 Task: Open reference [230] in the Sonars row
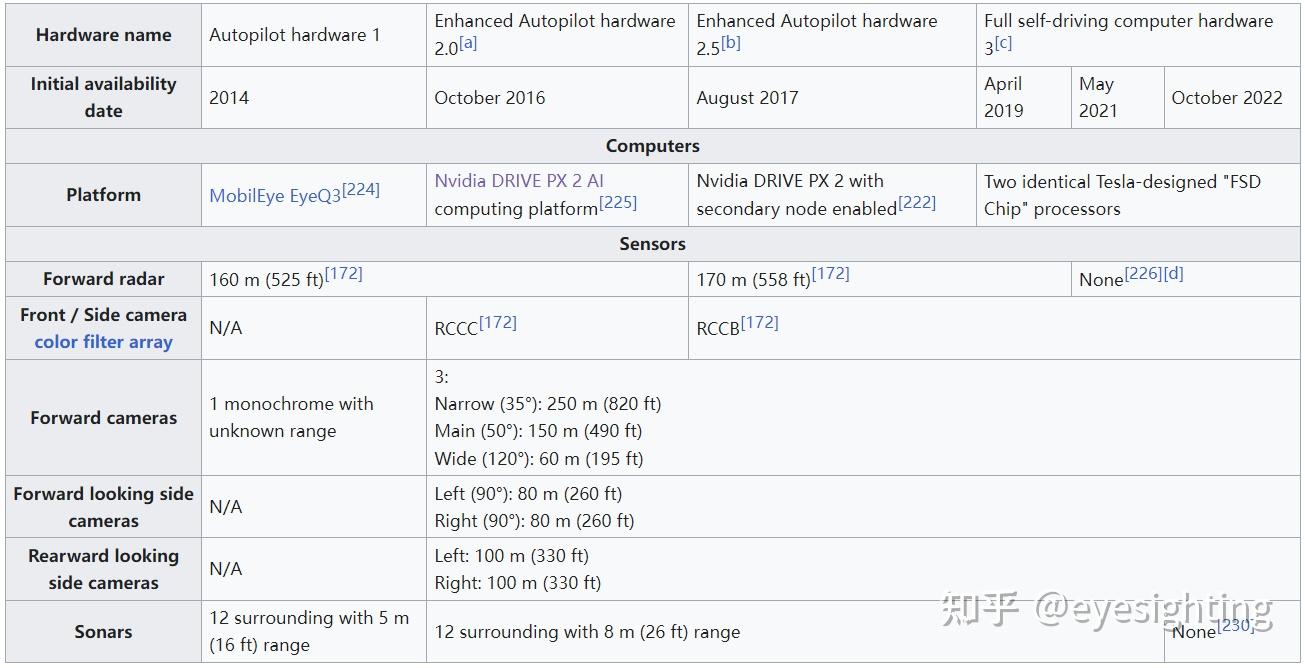tap(1235, 625)
